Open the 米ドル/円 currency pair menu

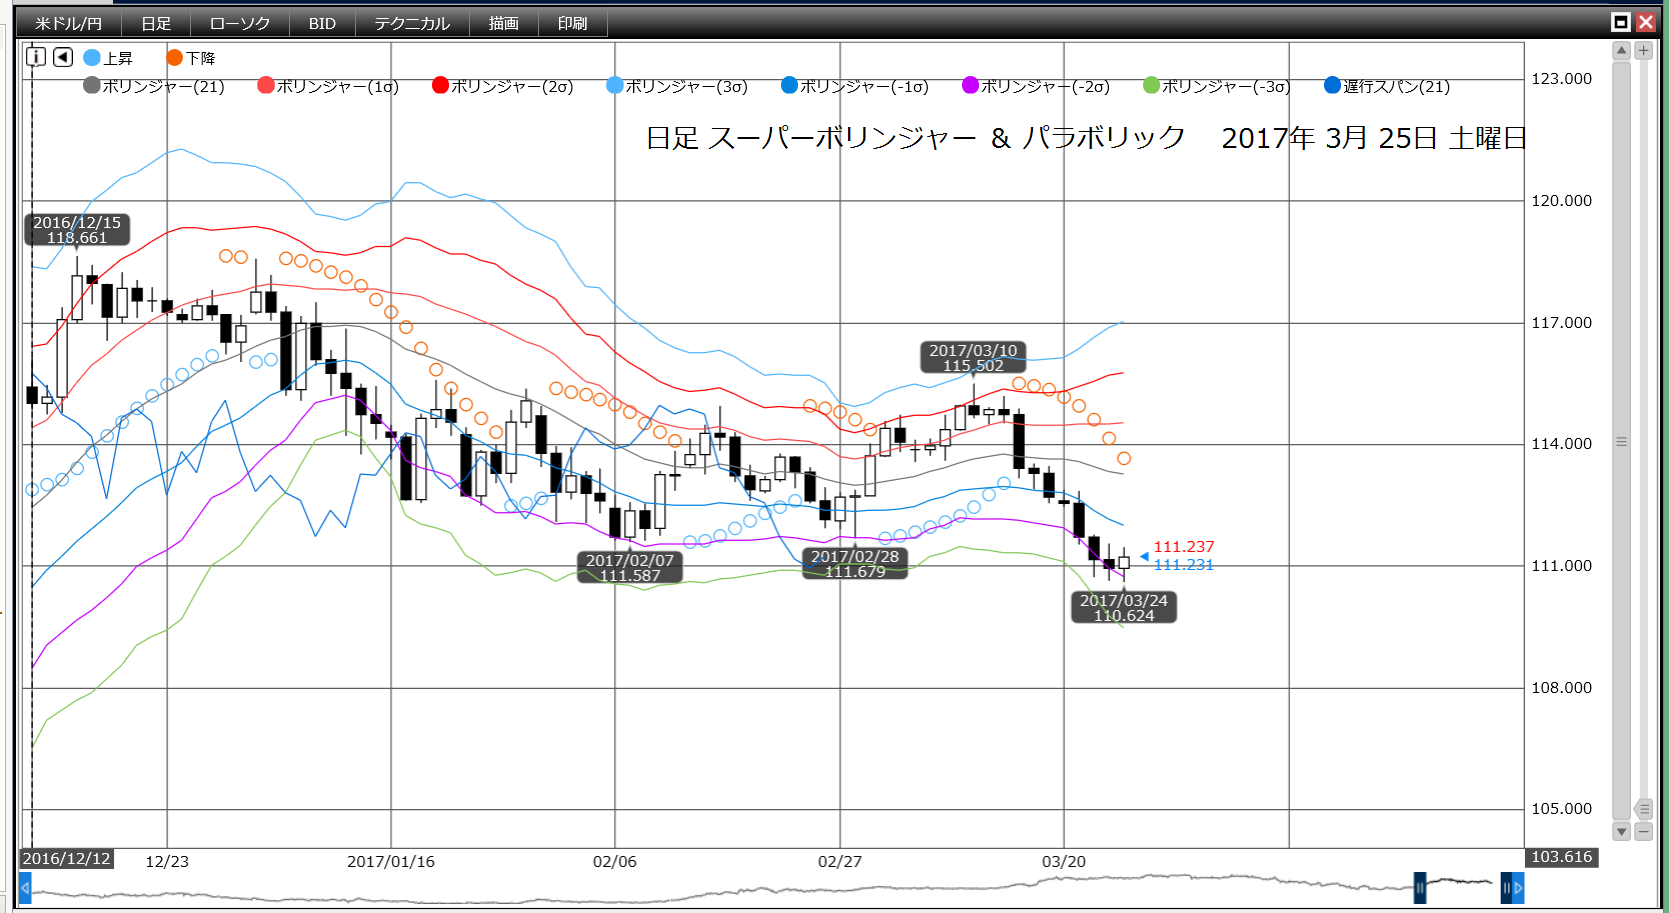[68, 23]
